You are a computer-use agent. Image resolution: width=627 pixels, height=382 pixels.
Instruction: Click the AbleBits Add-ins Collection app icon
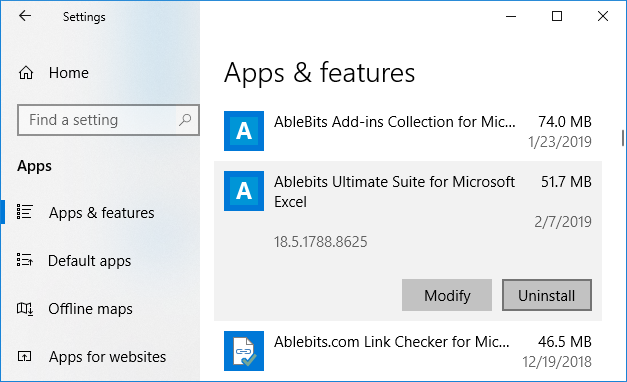coord(244,131)
